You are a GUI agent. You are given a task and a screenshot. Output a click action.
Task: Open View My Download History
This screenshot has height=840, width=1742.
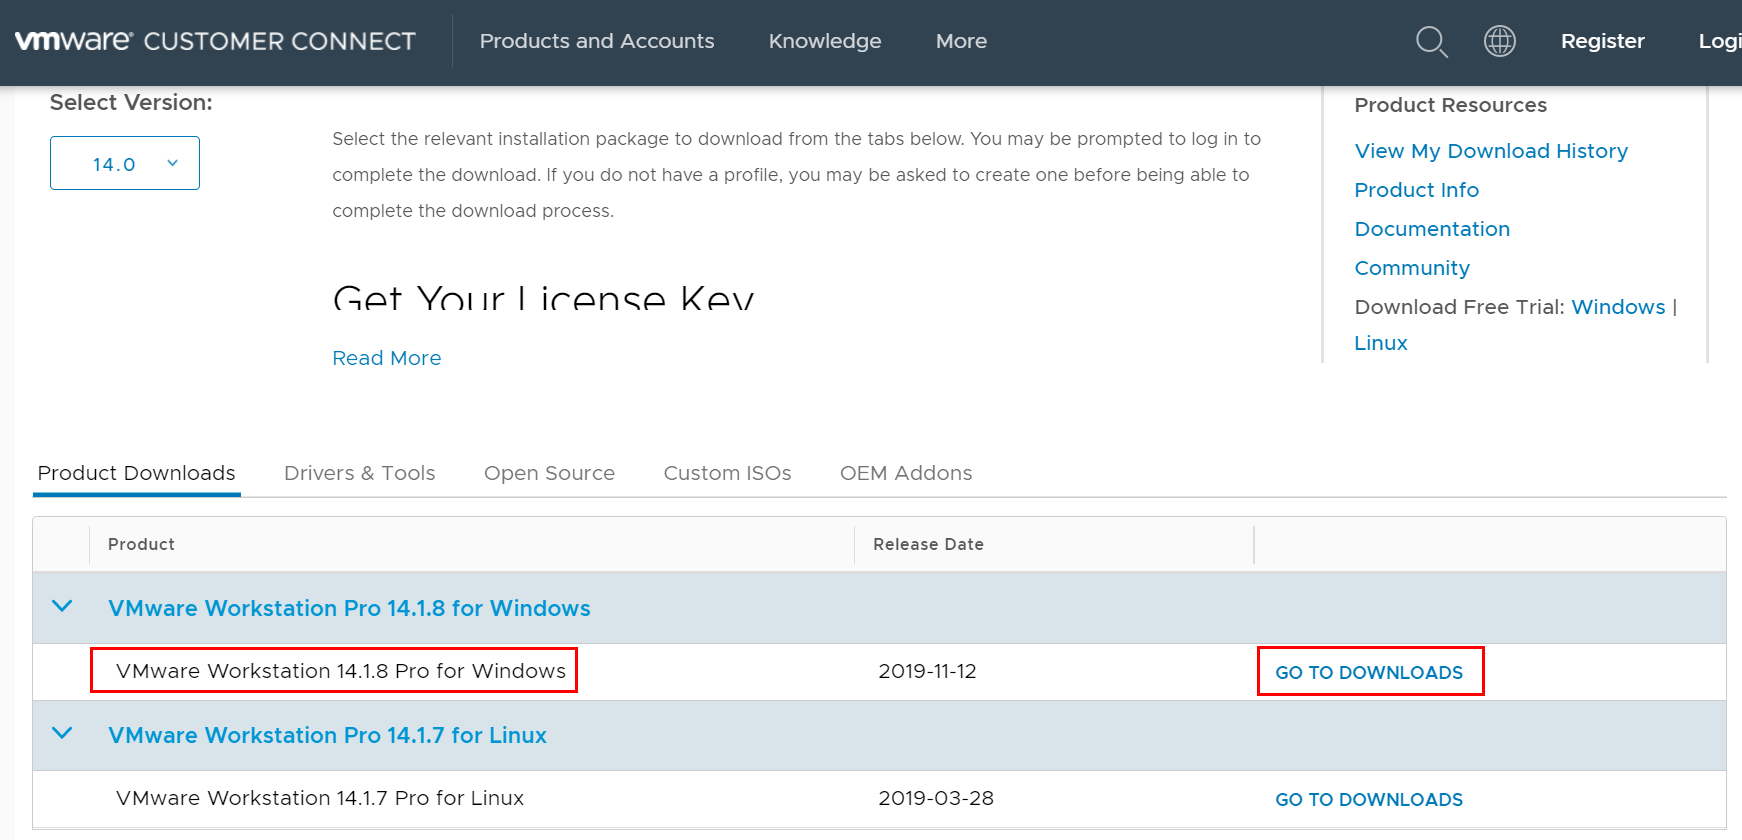point(1491,151)
